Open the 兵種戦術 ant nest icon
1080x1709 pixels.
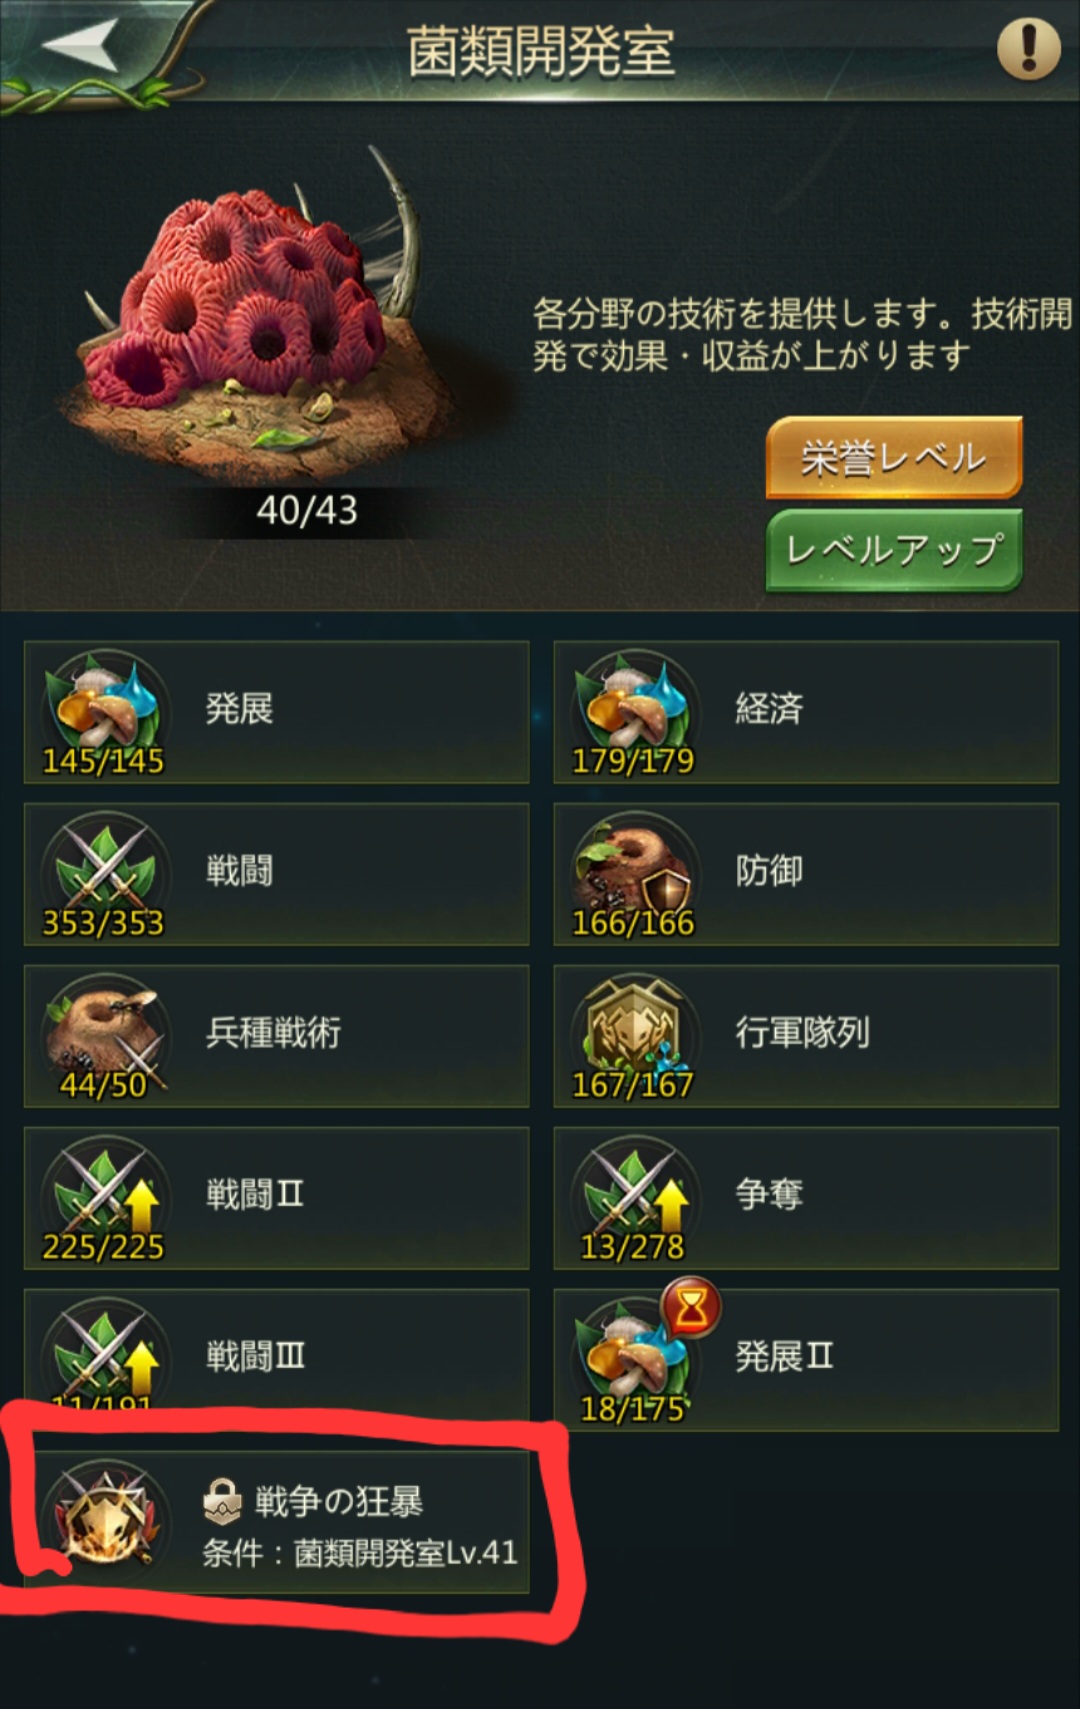(102, 1030)
